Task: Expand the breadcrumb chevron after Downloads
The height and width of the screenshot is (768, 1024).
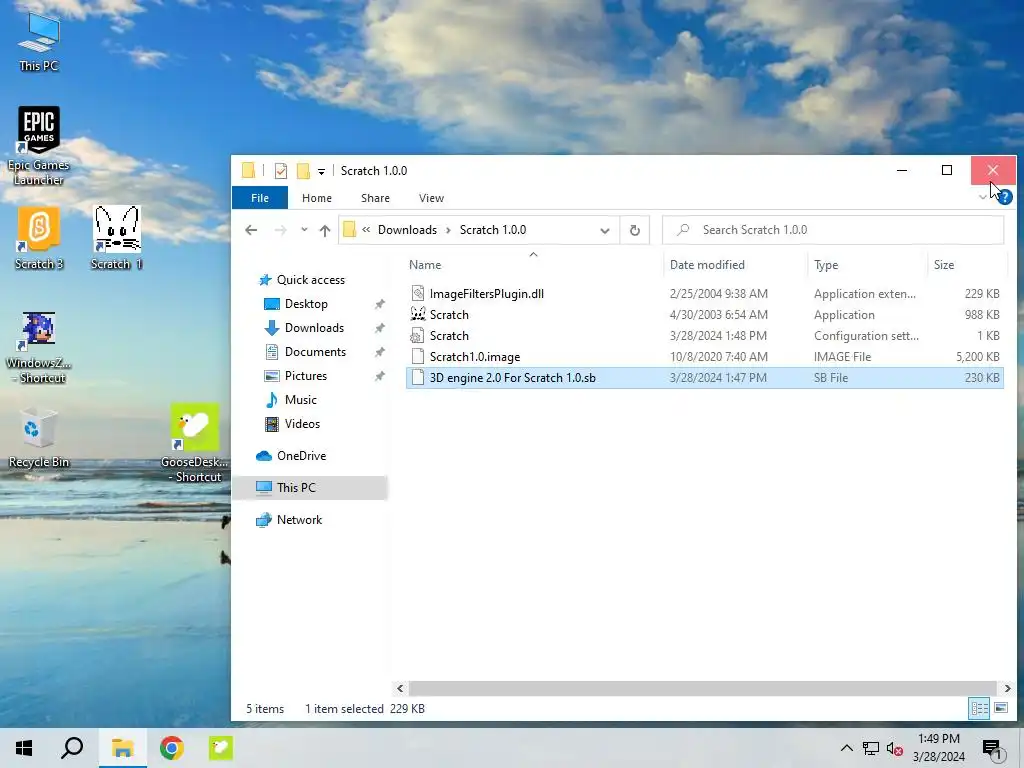Action: (x=448, y=230)
